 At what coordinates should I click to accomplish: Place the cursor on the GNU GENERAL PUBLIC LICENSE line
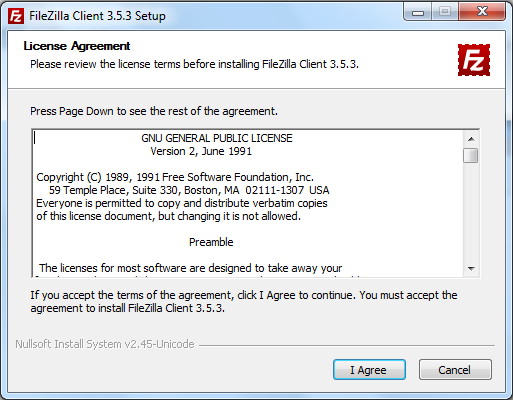point(217,138)
